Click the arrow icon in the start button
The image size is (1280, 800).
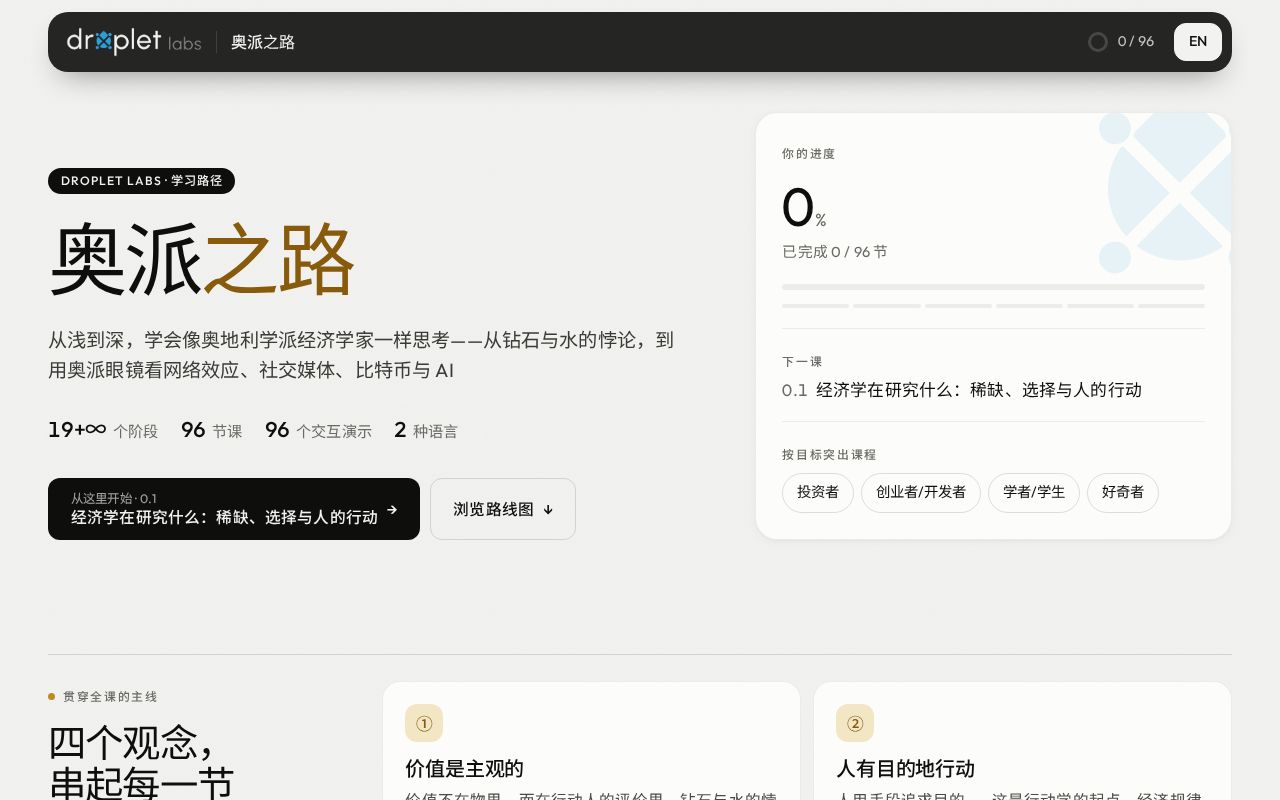pyautogui.click(x=392, y=510)
